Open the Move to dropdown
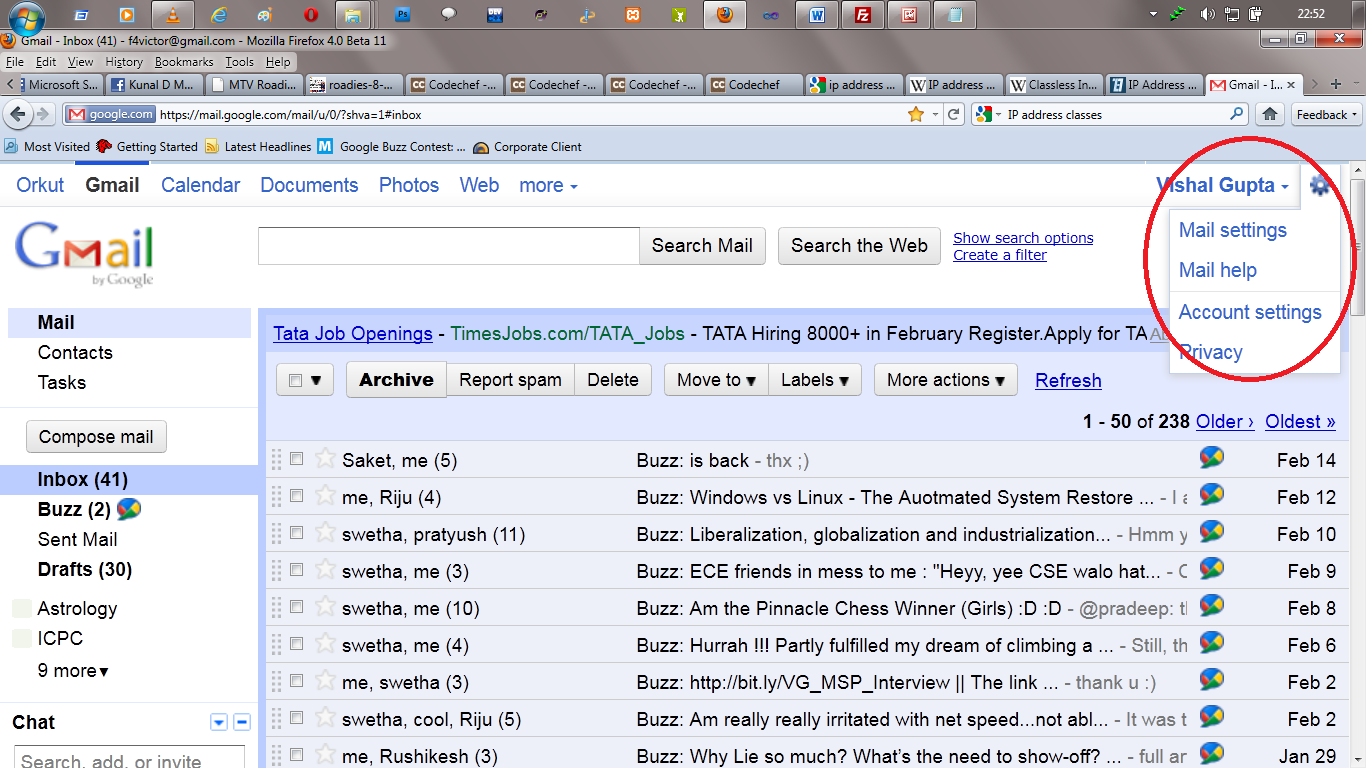The width and height of the screenshot is (1366, 768). pyautogui.click(x=715, y=380)
